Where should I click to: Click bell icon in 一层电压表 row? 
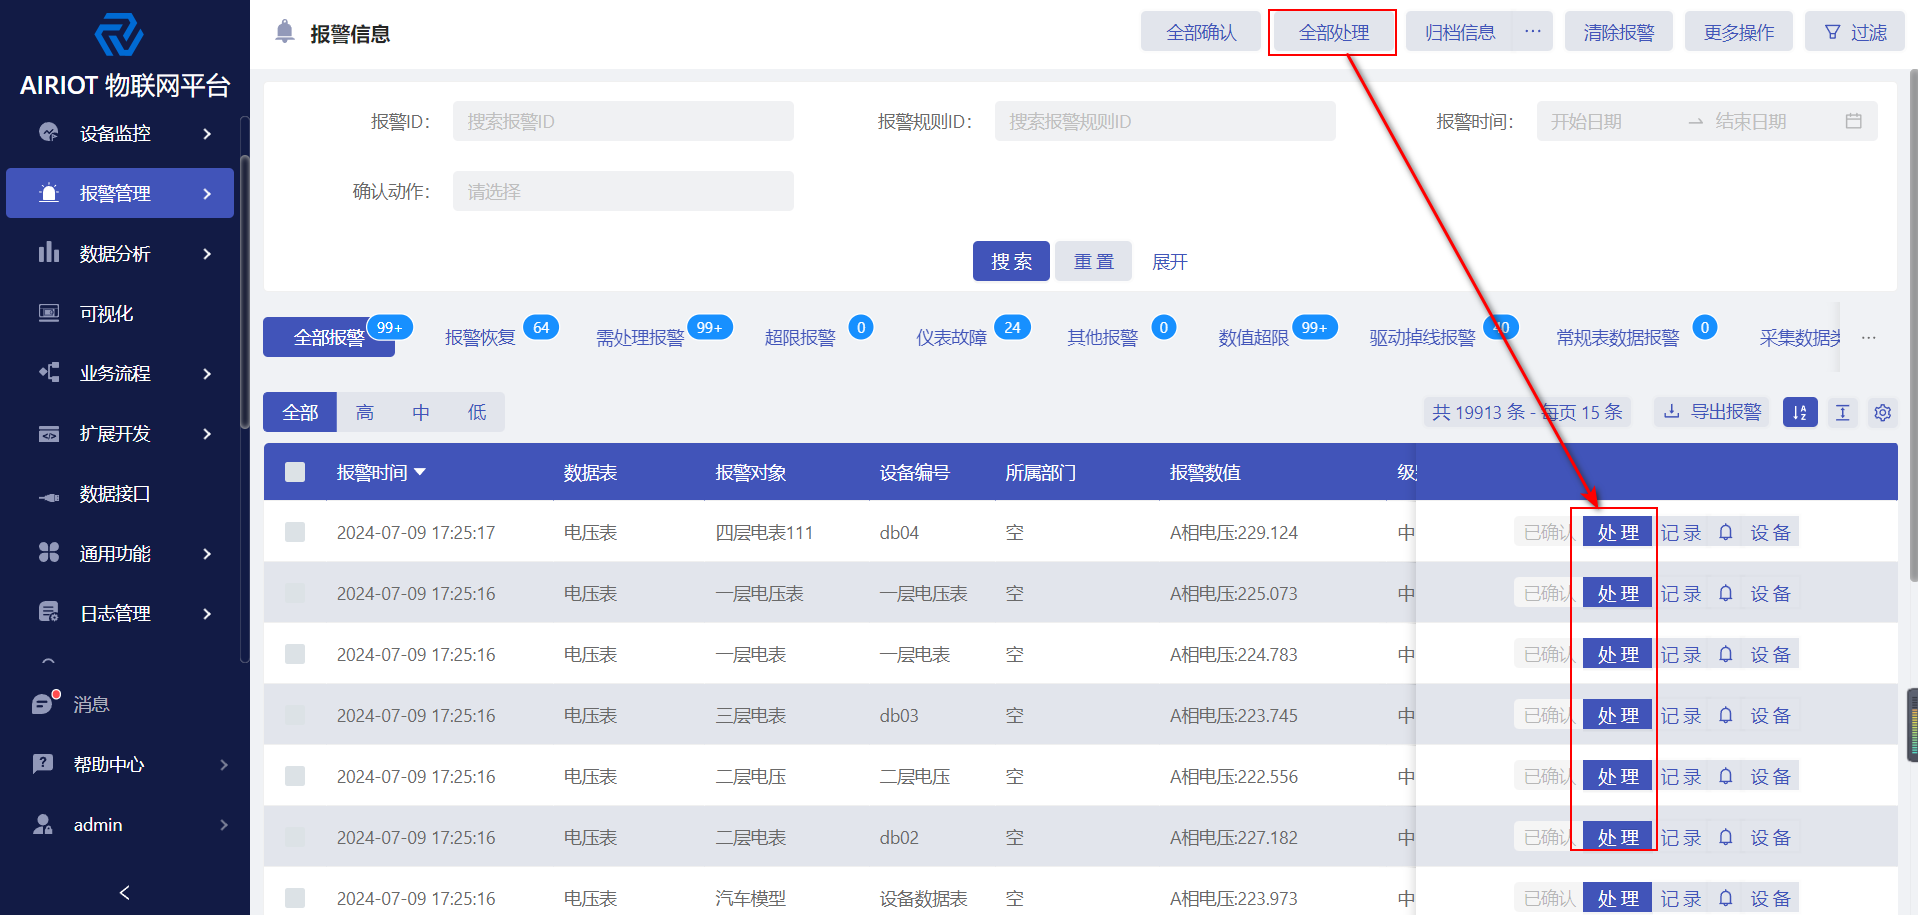pos(1726,593)
